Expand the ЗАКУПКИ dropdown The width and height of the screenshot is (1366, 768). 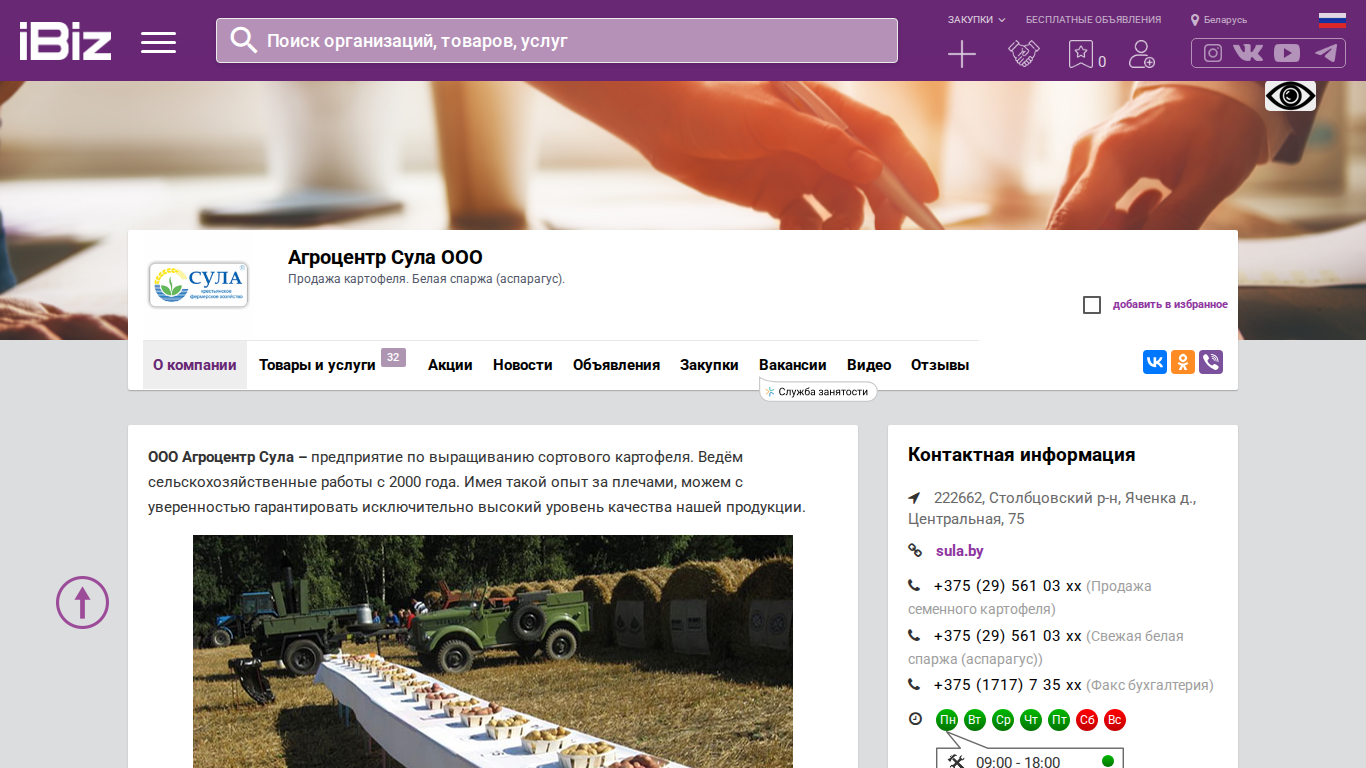(x=977, y=20)
